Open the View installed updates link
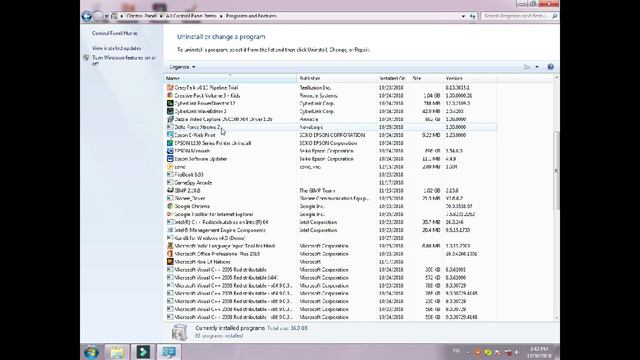The width and height of the screenshot is (640, 360). (x=116, y=48)
